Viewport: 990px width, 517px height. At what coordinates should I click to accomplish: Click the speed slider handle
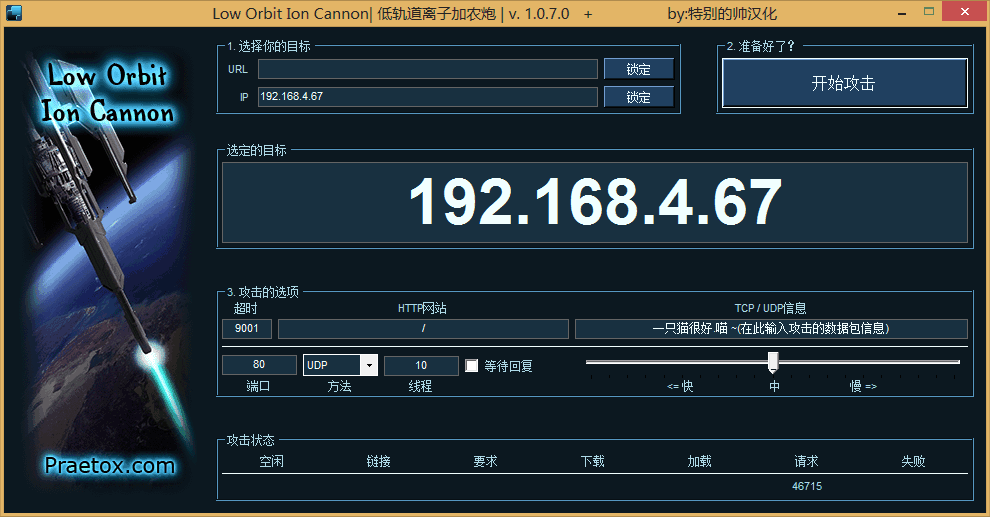click(773, 362)
